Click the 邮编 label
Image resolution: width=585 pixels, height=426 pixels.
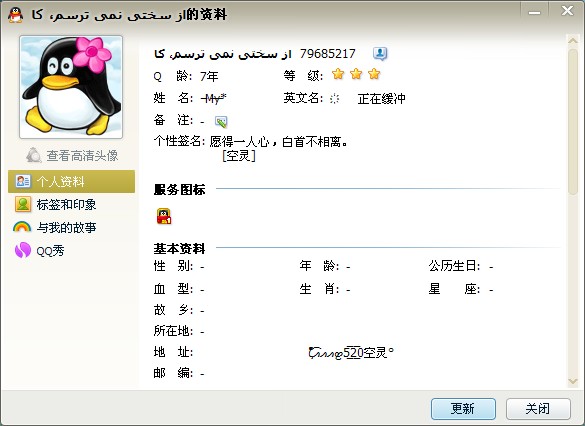(173, 373)
